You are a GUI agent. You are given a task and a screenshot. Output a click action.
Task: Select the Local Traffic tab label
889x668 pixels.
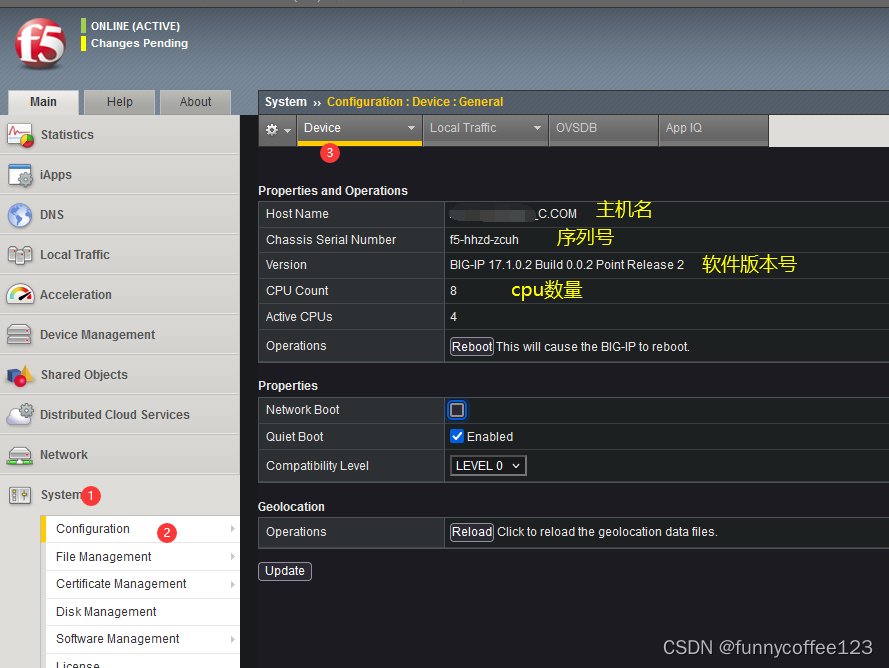tap(463, 128)
